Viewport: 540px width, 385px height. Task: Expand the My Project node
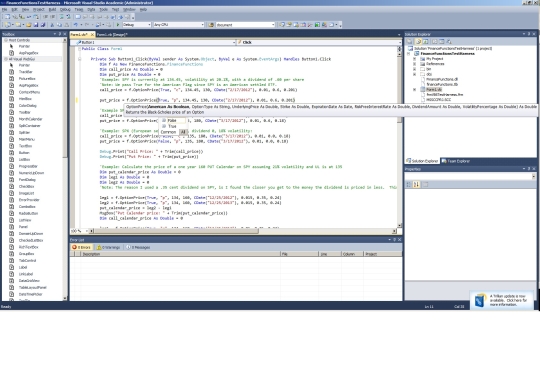click(x=414, y=59)
